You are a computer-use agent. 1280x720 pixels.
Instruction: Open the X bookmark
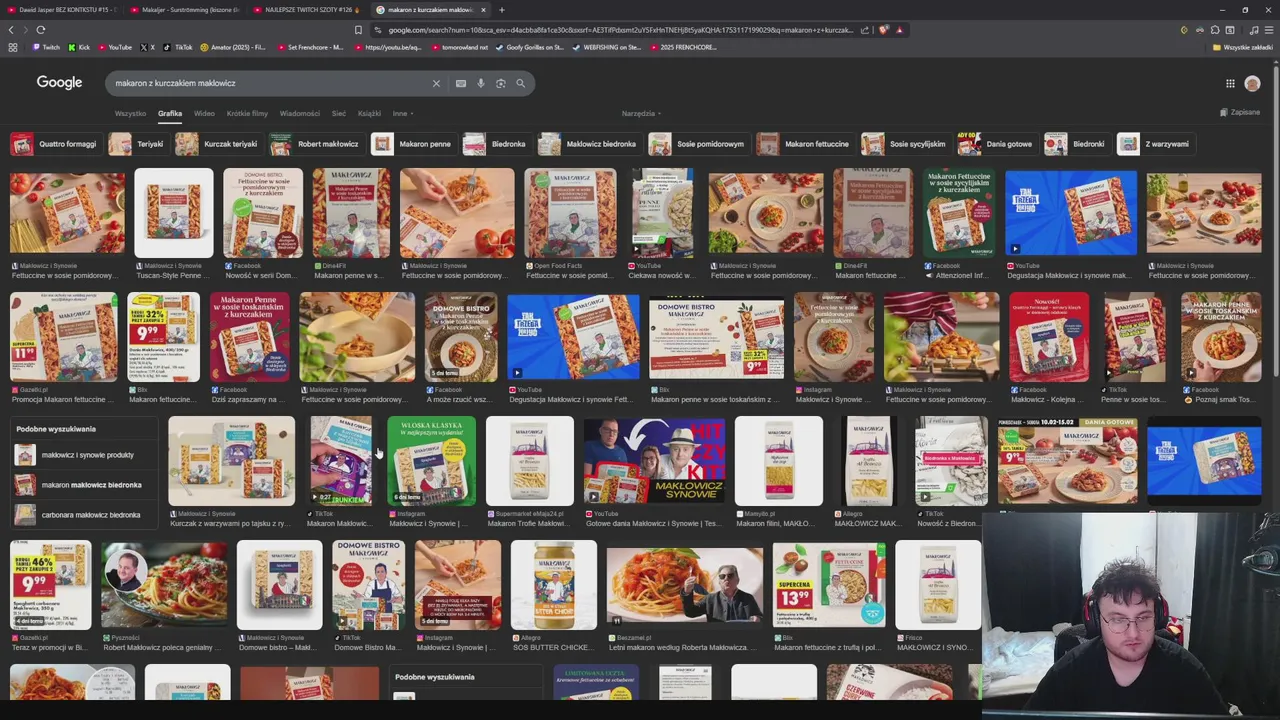(x=147, y=47)
